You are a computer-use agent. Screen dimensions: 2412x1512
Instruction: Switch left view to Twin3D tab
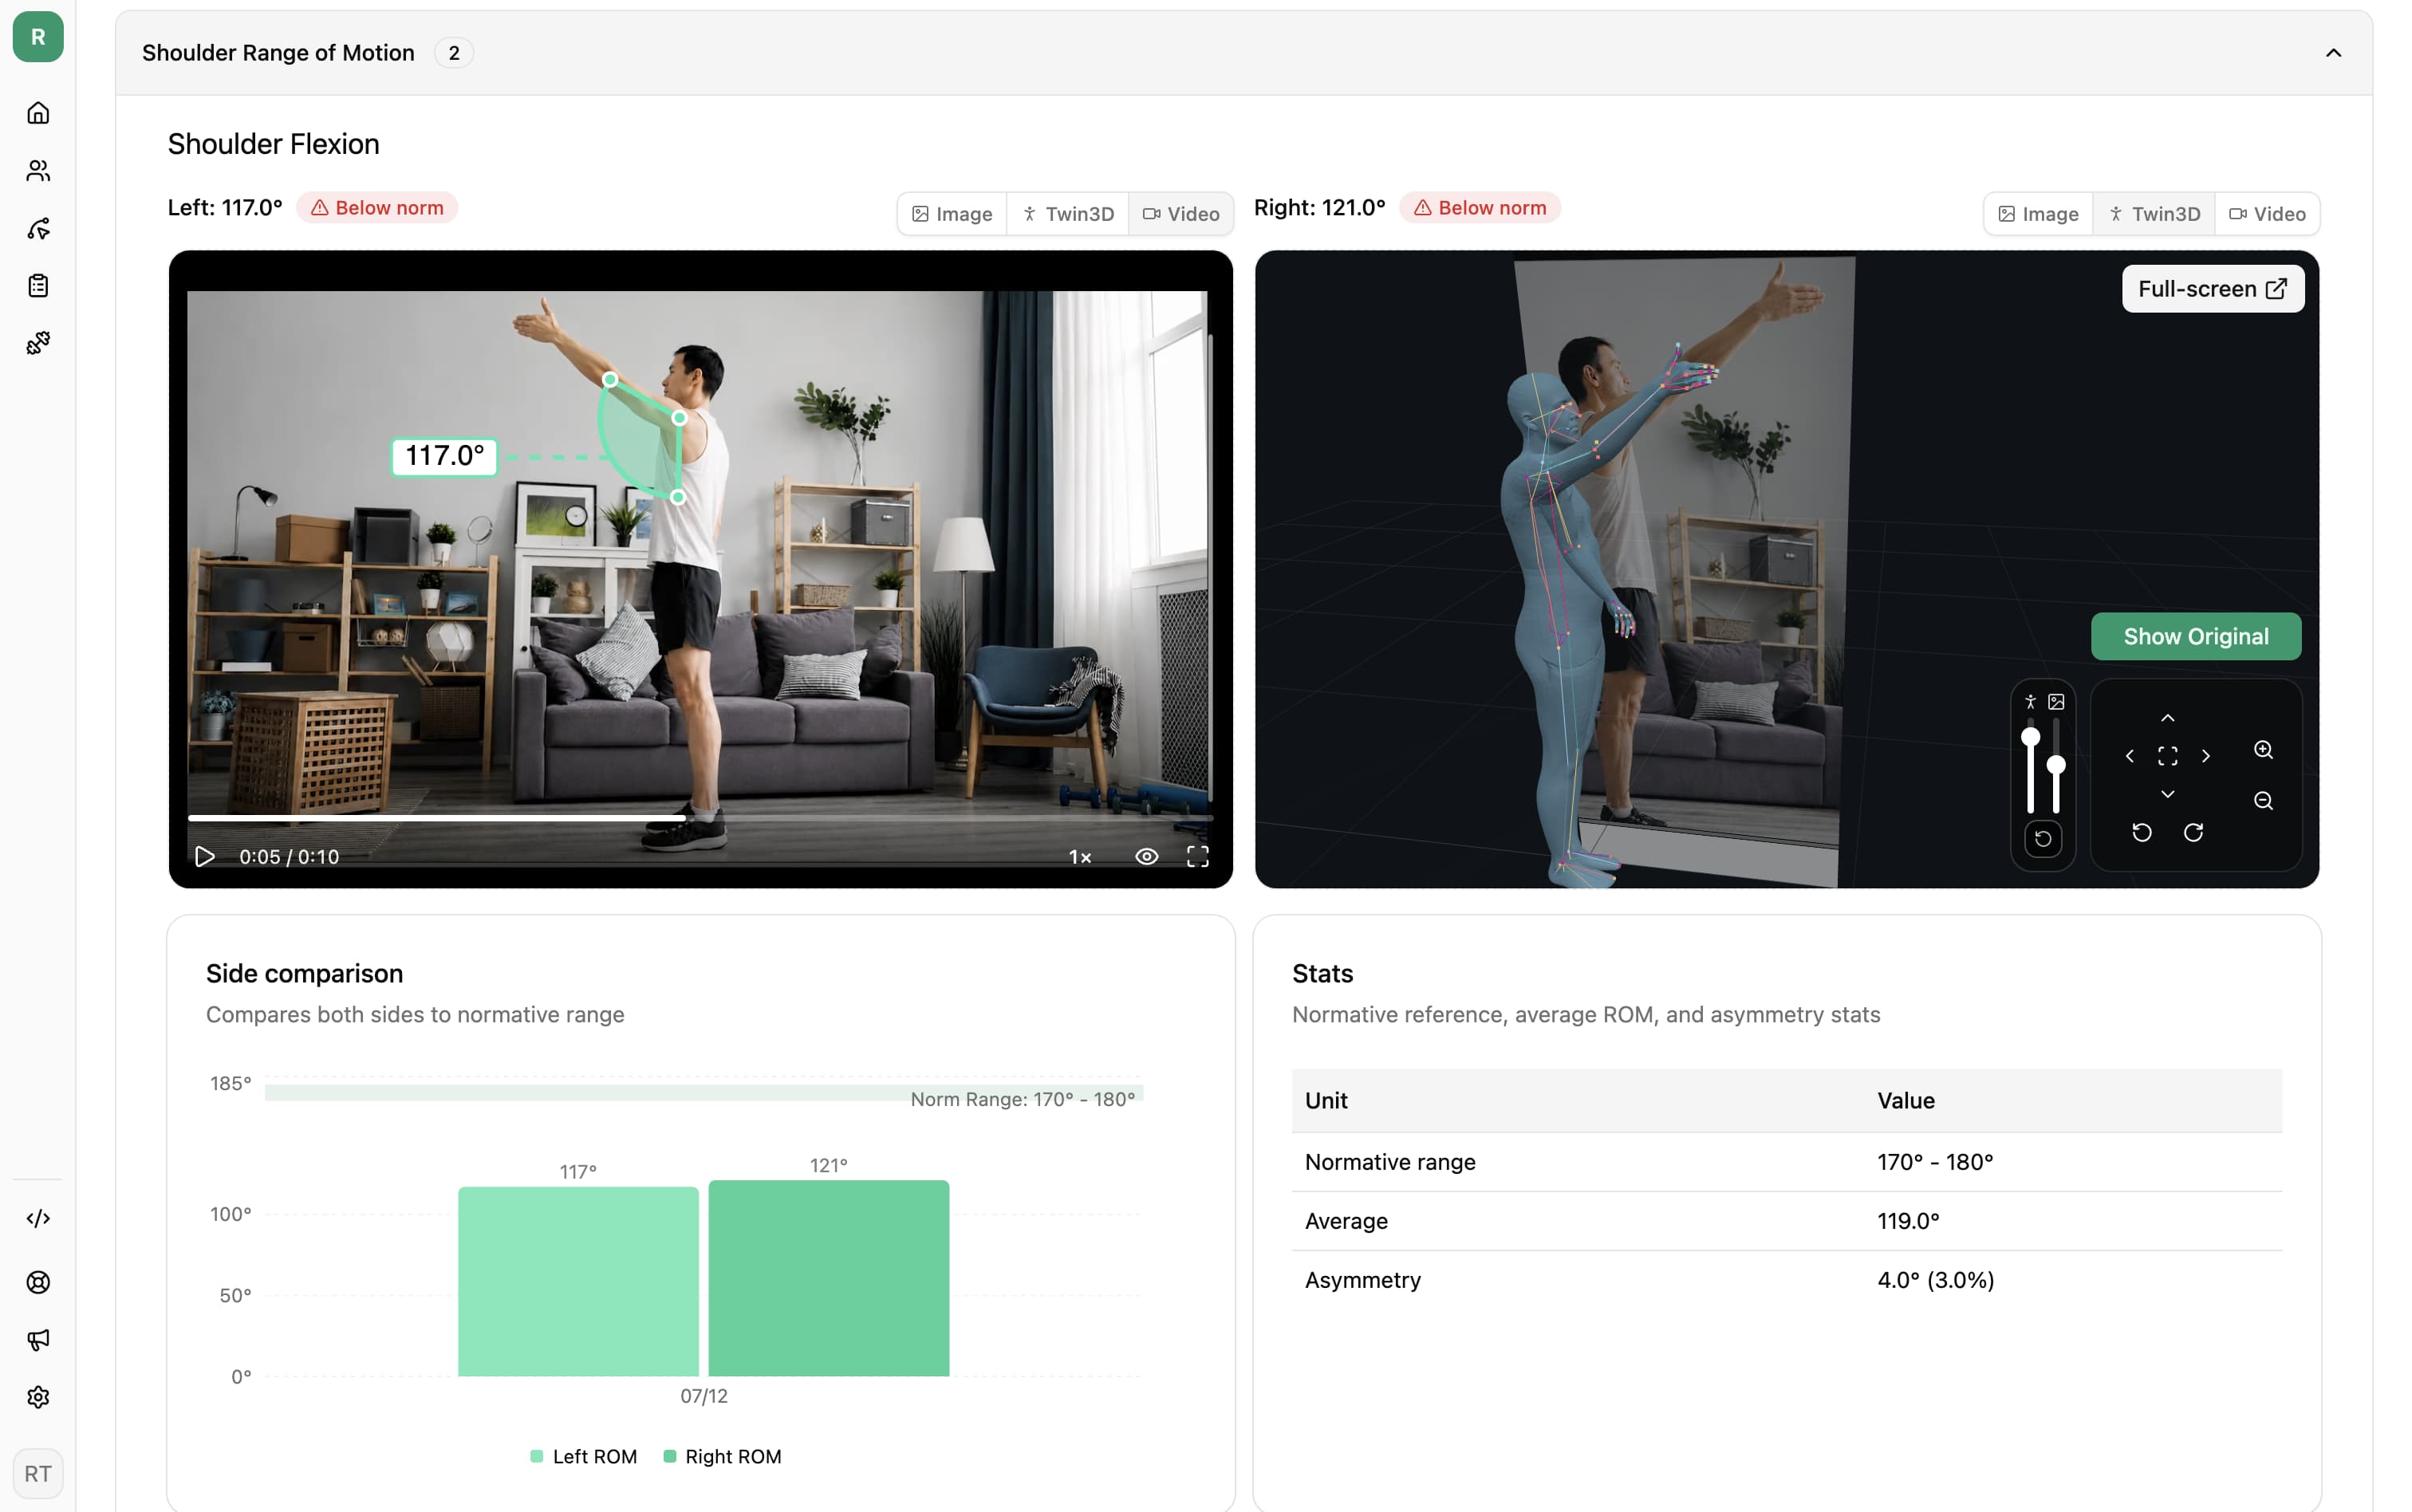point(1068,214)
